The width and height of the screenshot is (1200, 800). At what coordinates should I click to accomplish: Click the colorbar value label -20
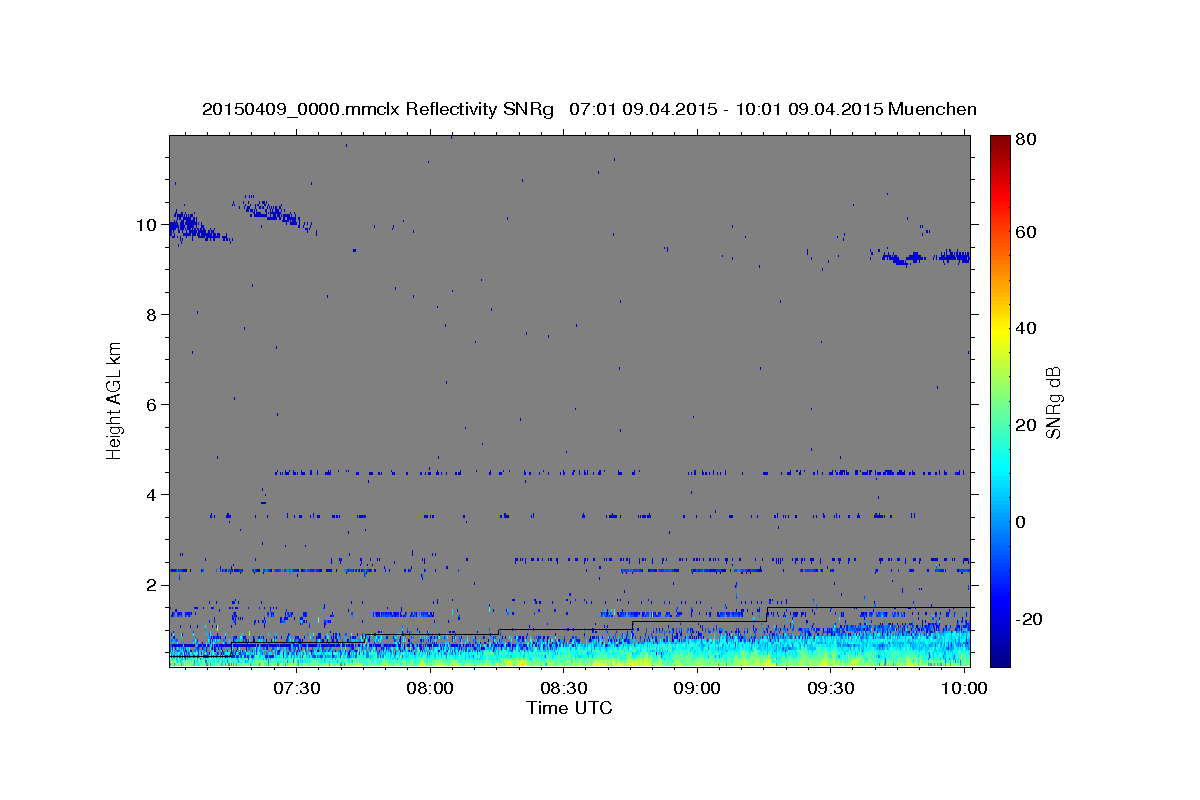[1030, 618]
